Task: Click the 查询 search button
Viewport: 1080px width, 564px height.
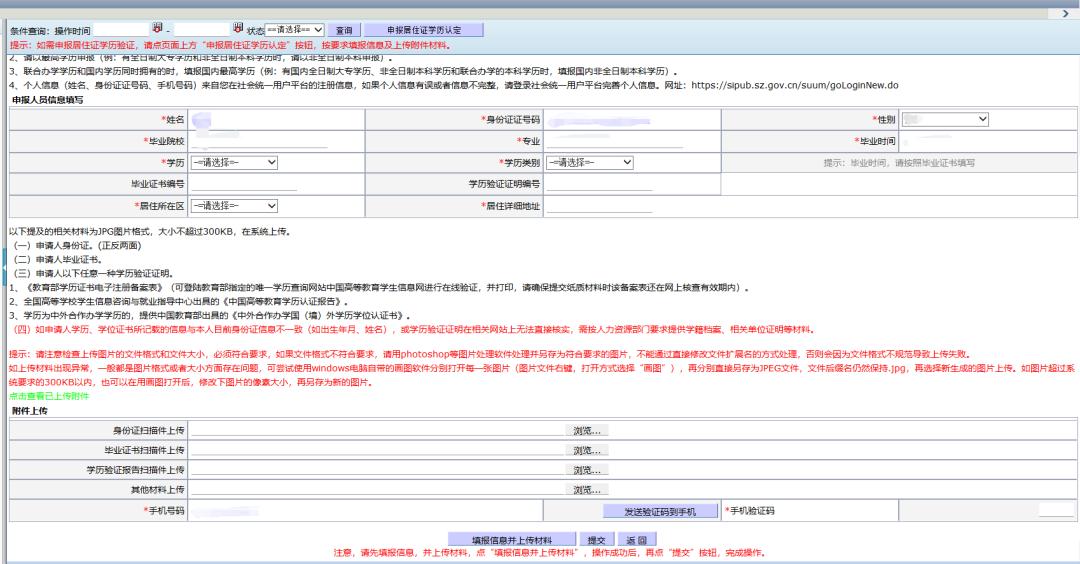Action: (343, 30)
